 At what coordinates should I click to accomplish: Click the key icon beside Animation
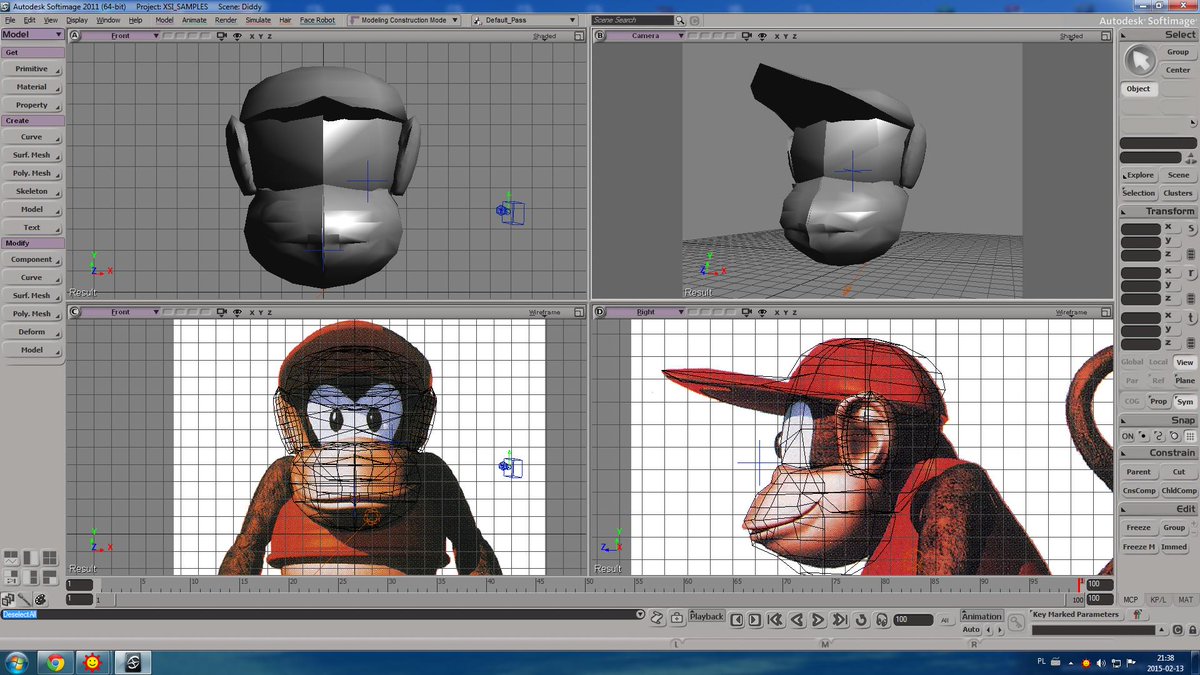(1016, 622)
